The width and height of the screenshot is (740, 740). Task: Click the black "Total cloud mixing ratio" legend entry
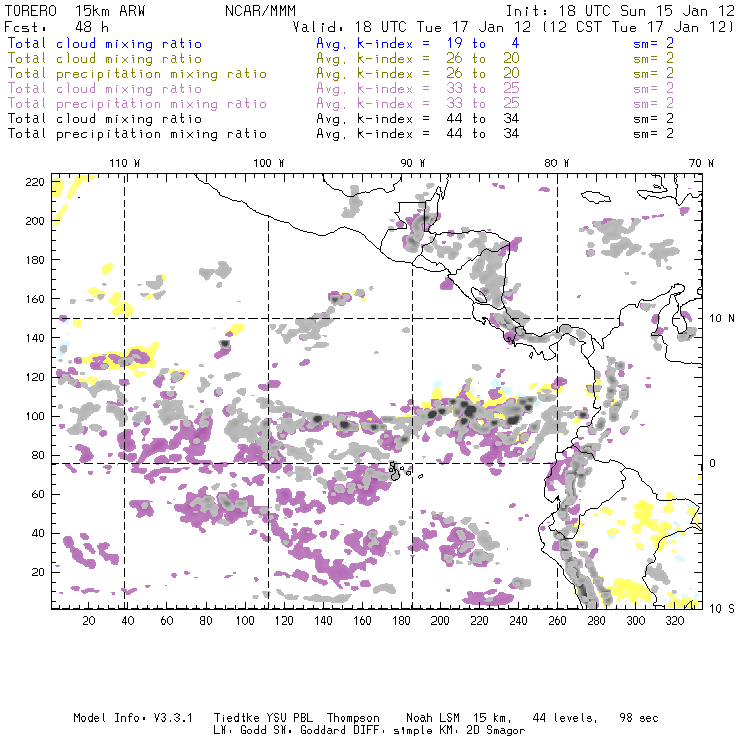(x=105, y=119)
